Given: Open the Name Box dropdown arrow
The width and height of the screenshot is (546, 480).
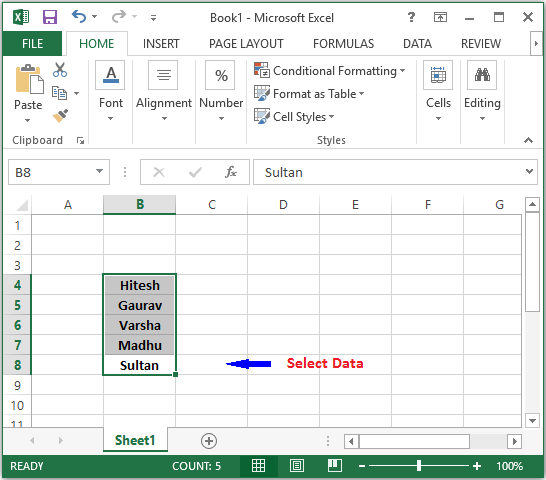Looking at the screenshot, I should pos(99,171).
